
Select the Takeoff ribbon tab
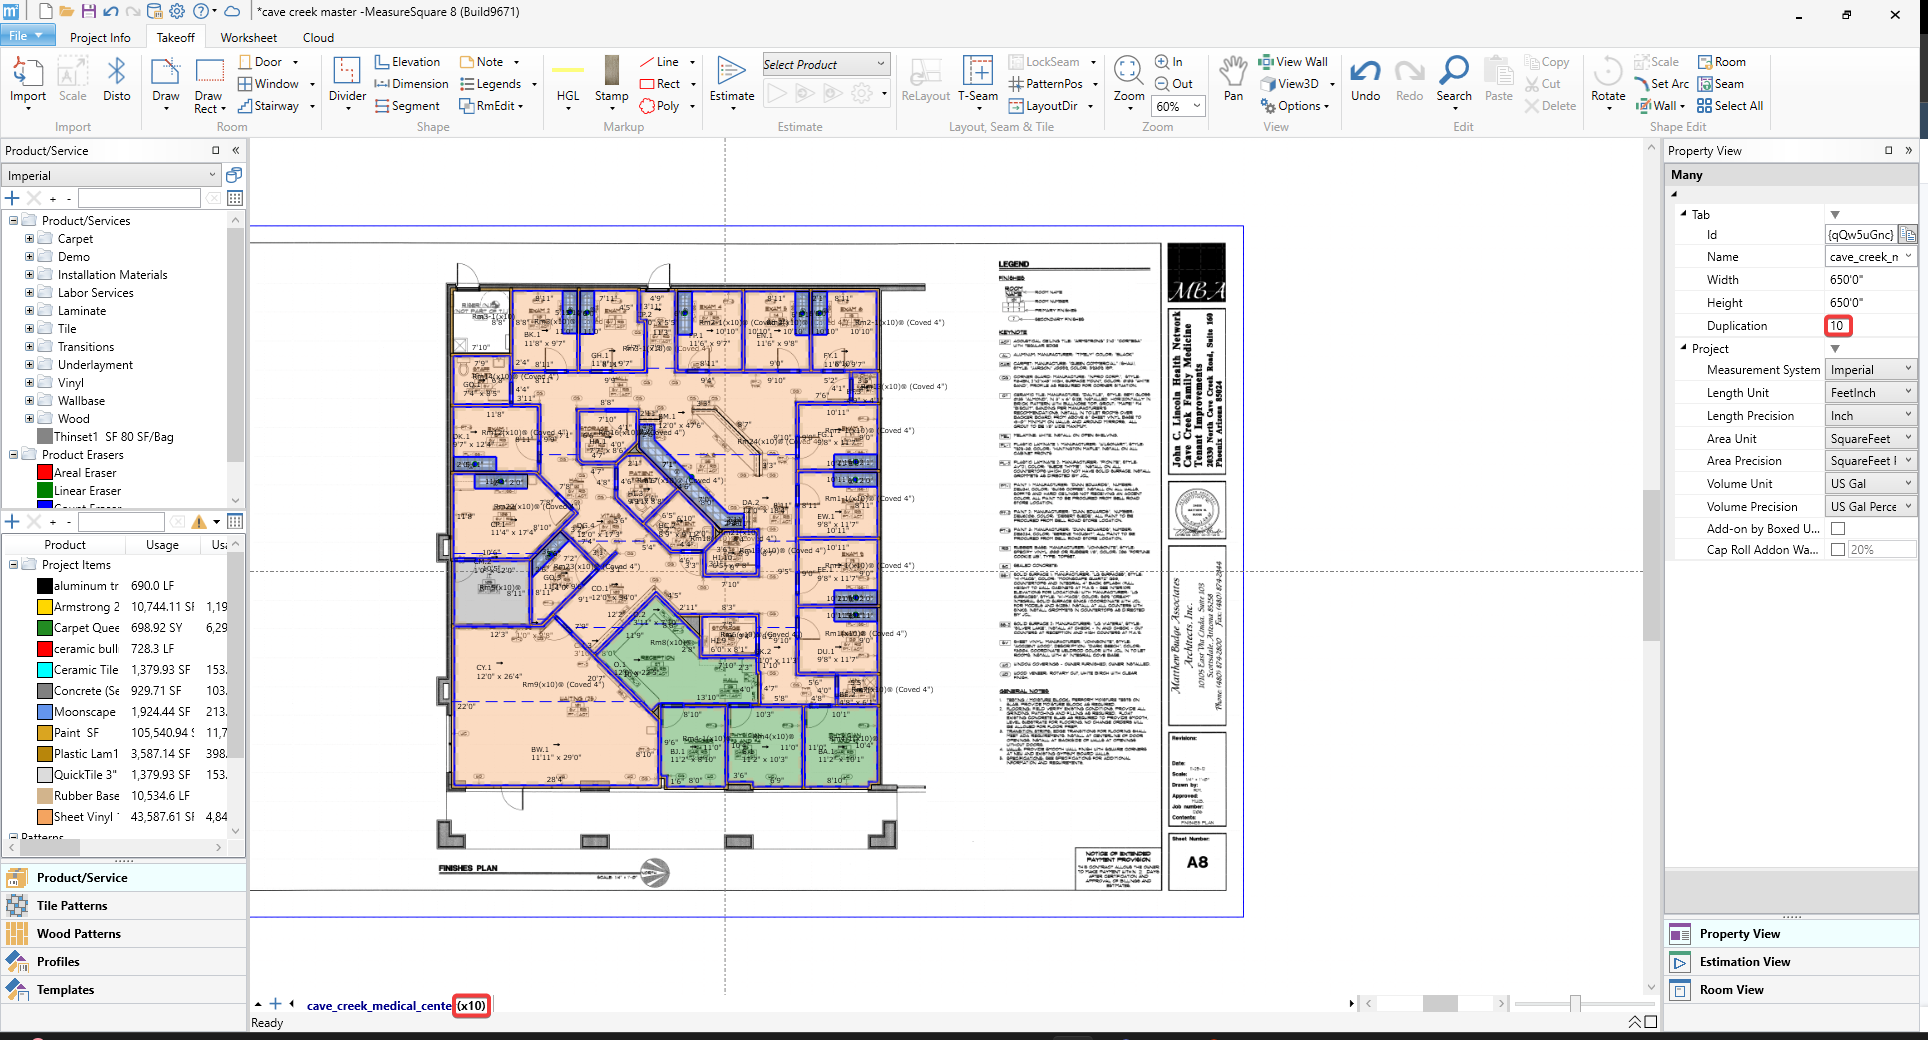click(x=176, y=38)
